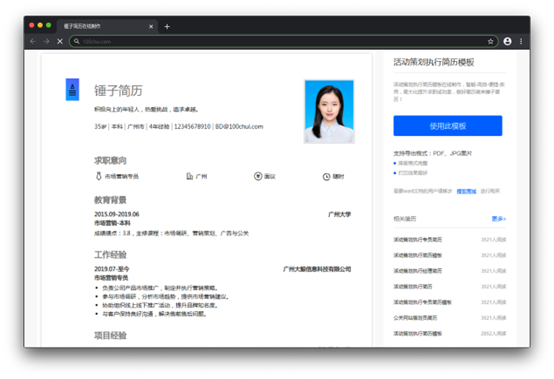Open a new tab with plus icon
This screenshot has height=379, width=554.
[x=167, y=26]
